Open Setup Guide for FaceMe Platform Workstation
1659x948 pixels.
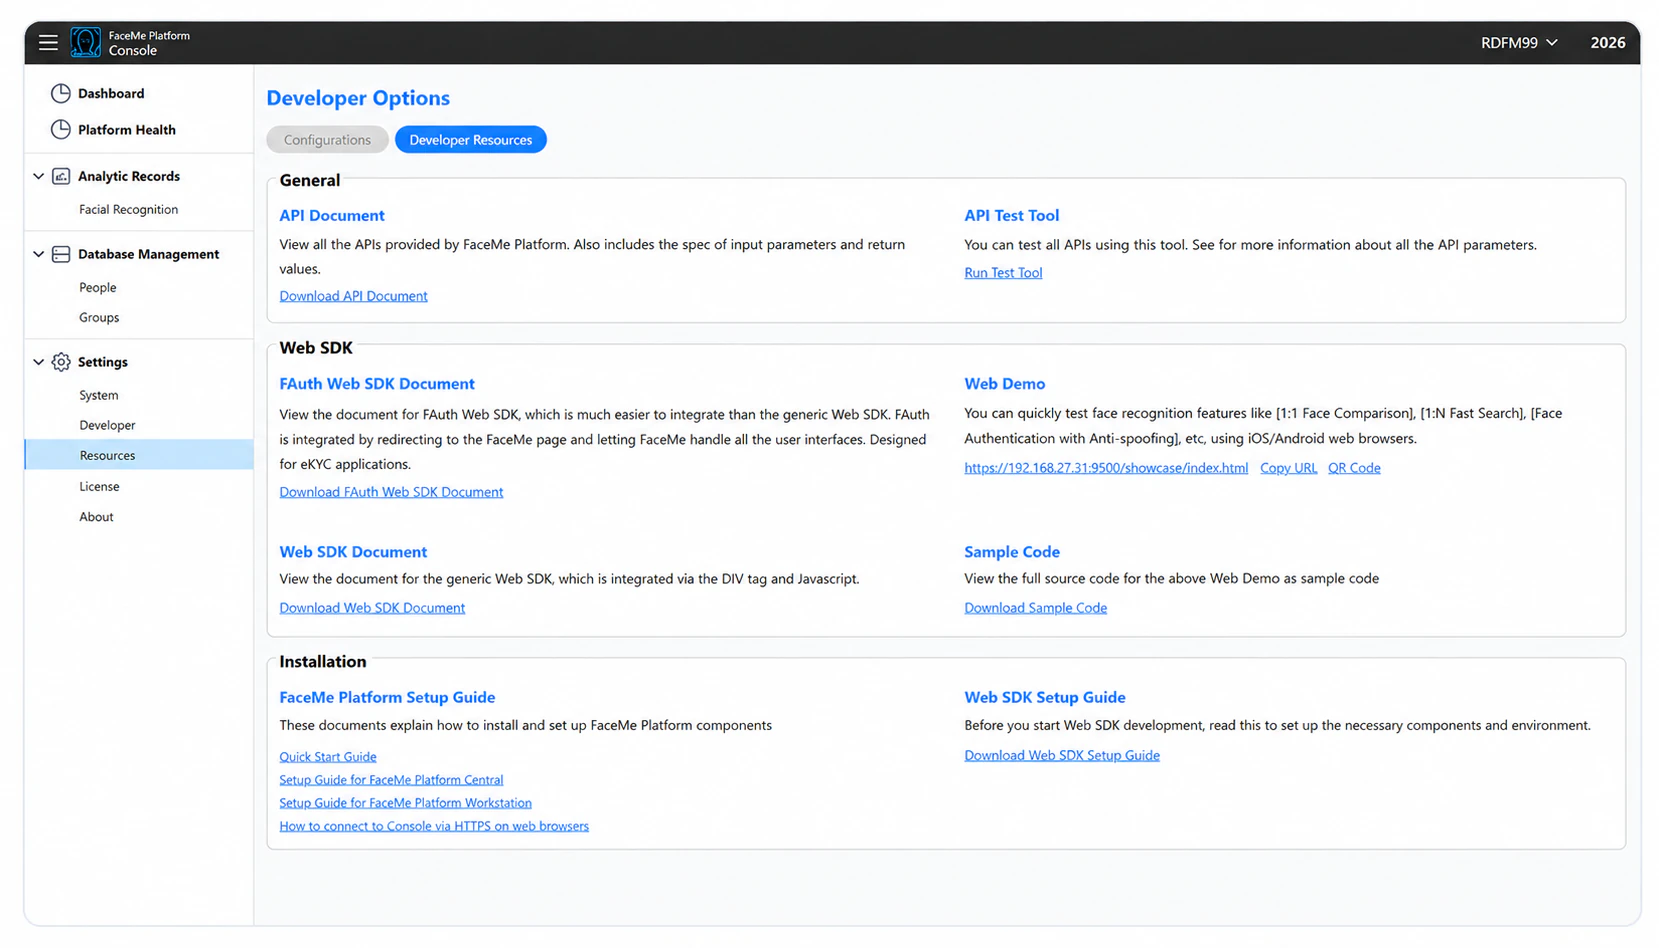[x=405, y=803]
